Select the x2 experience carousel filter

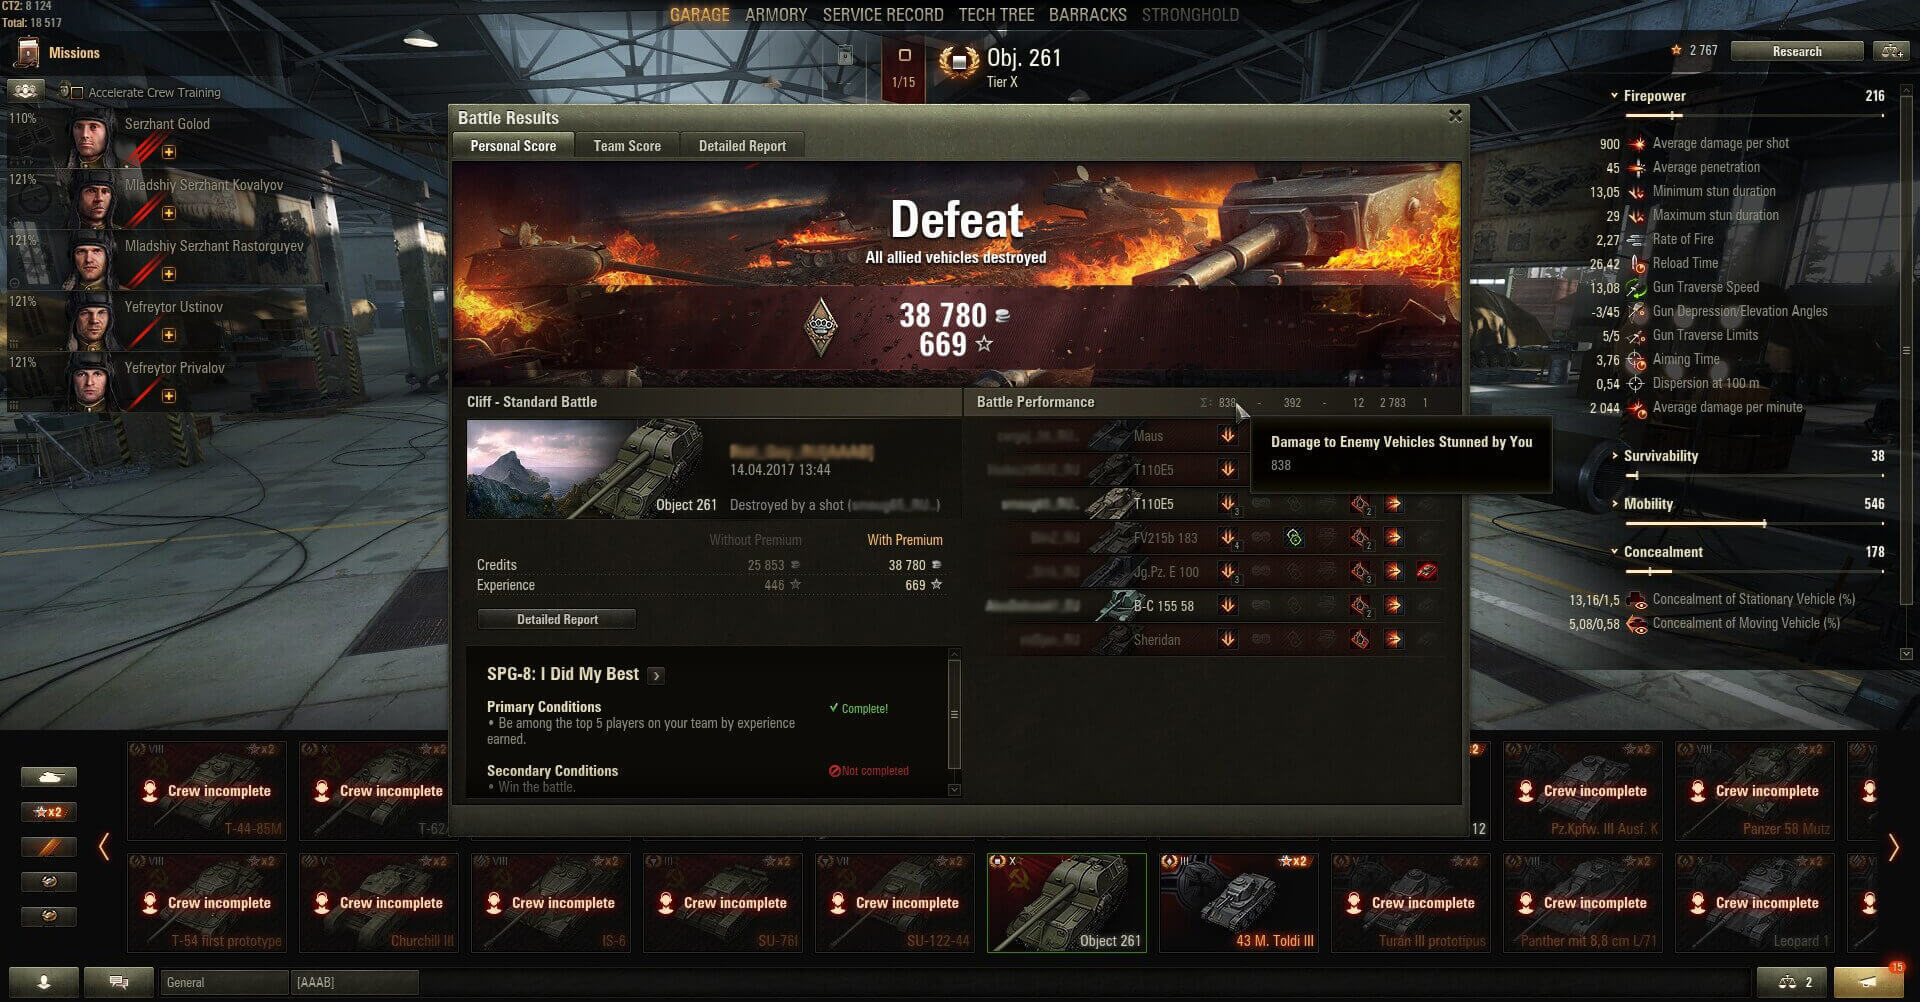click(x=48, y=812)
